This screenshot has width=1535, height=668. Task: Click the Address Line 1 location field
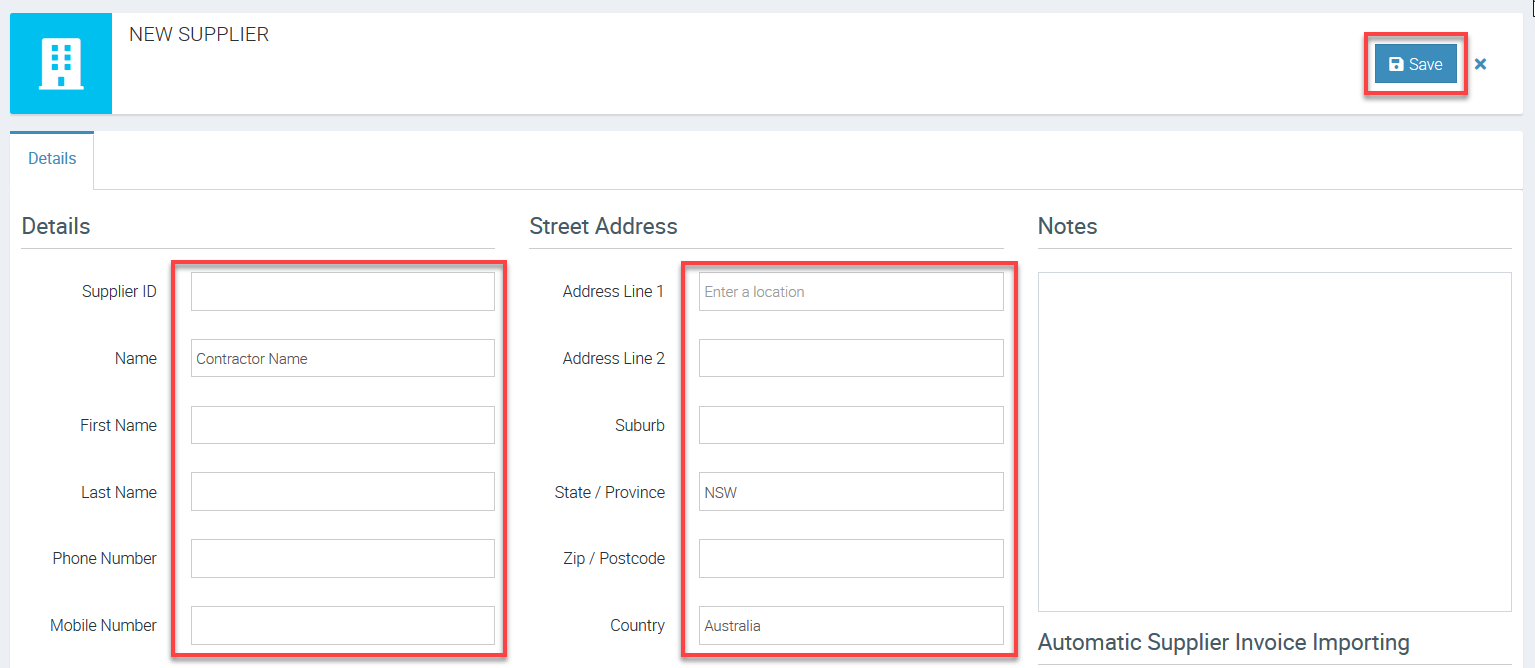pyautogui.click(x=850, y=292)
